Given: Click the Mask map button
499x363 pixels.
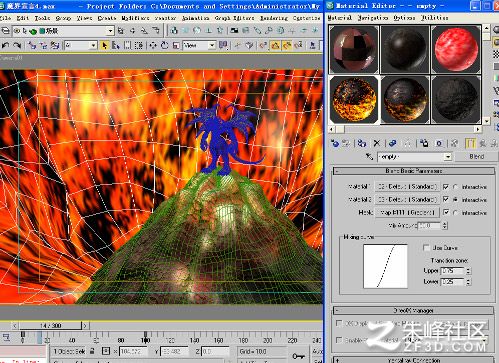Looking at the screenshot, I should [408, 212].
